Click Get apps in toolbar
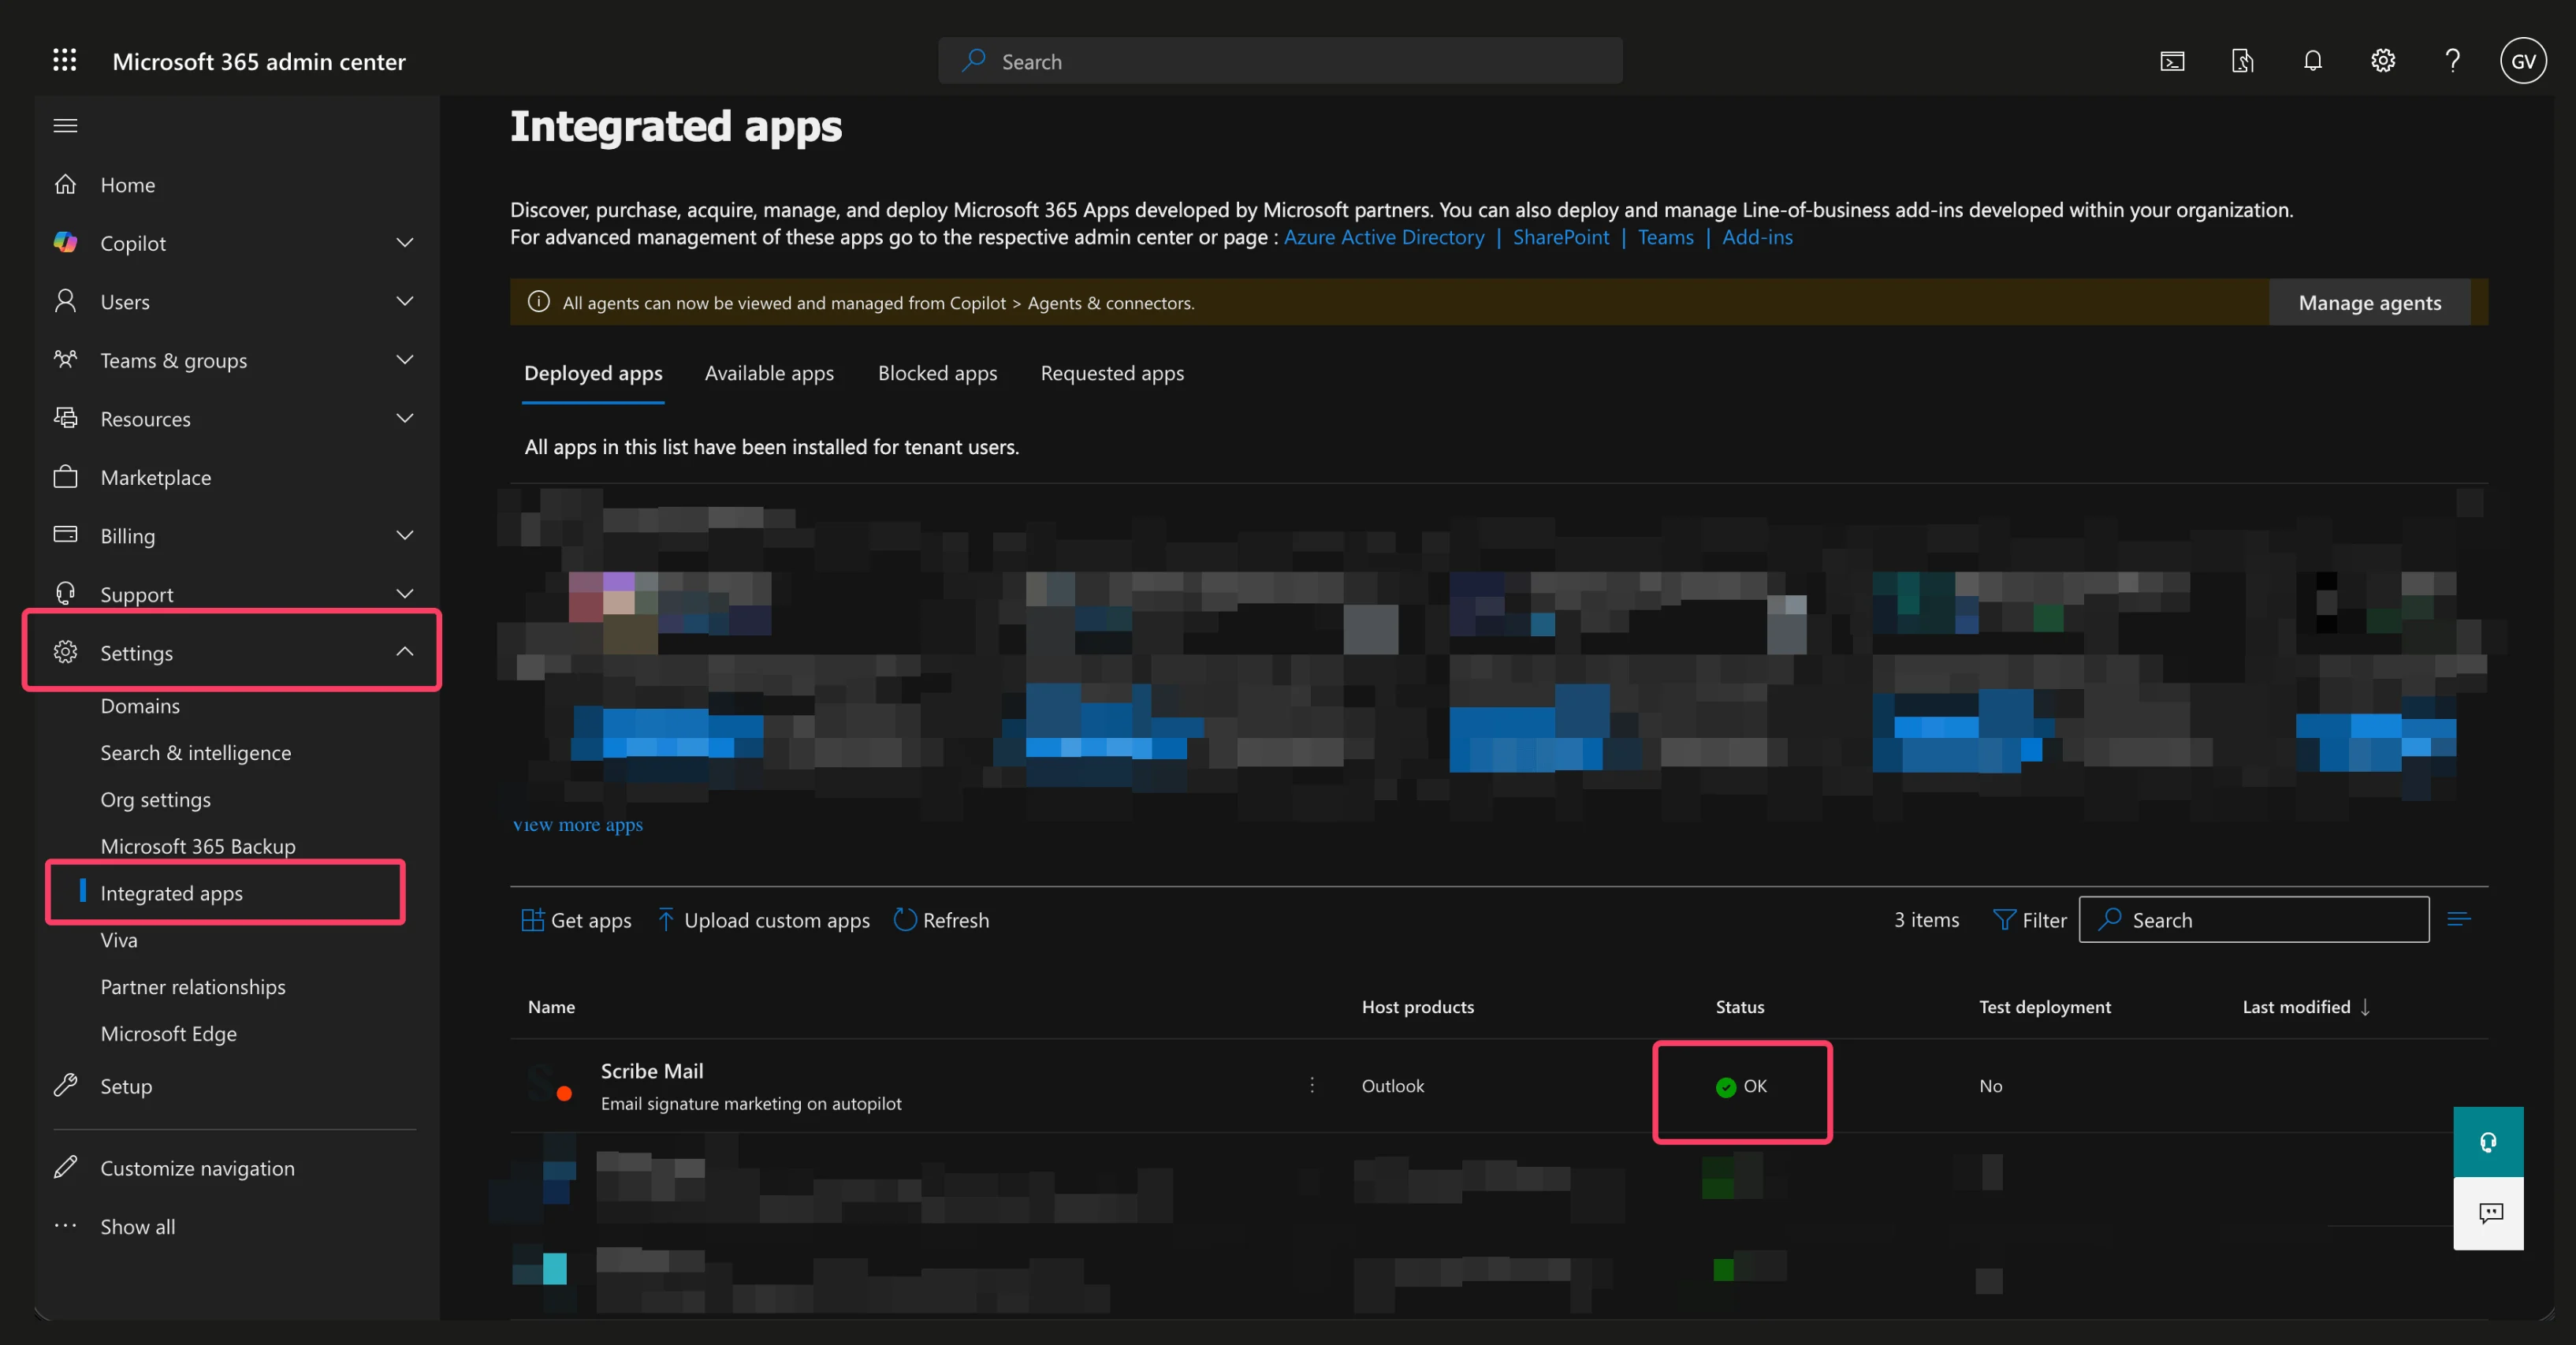 click(576, 920)
